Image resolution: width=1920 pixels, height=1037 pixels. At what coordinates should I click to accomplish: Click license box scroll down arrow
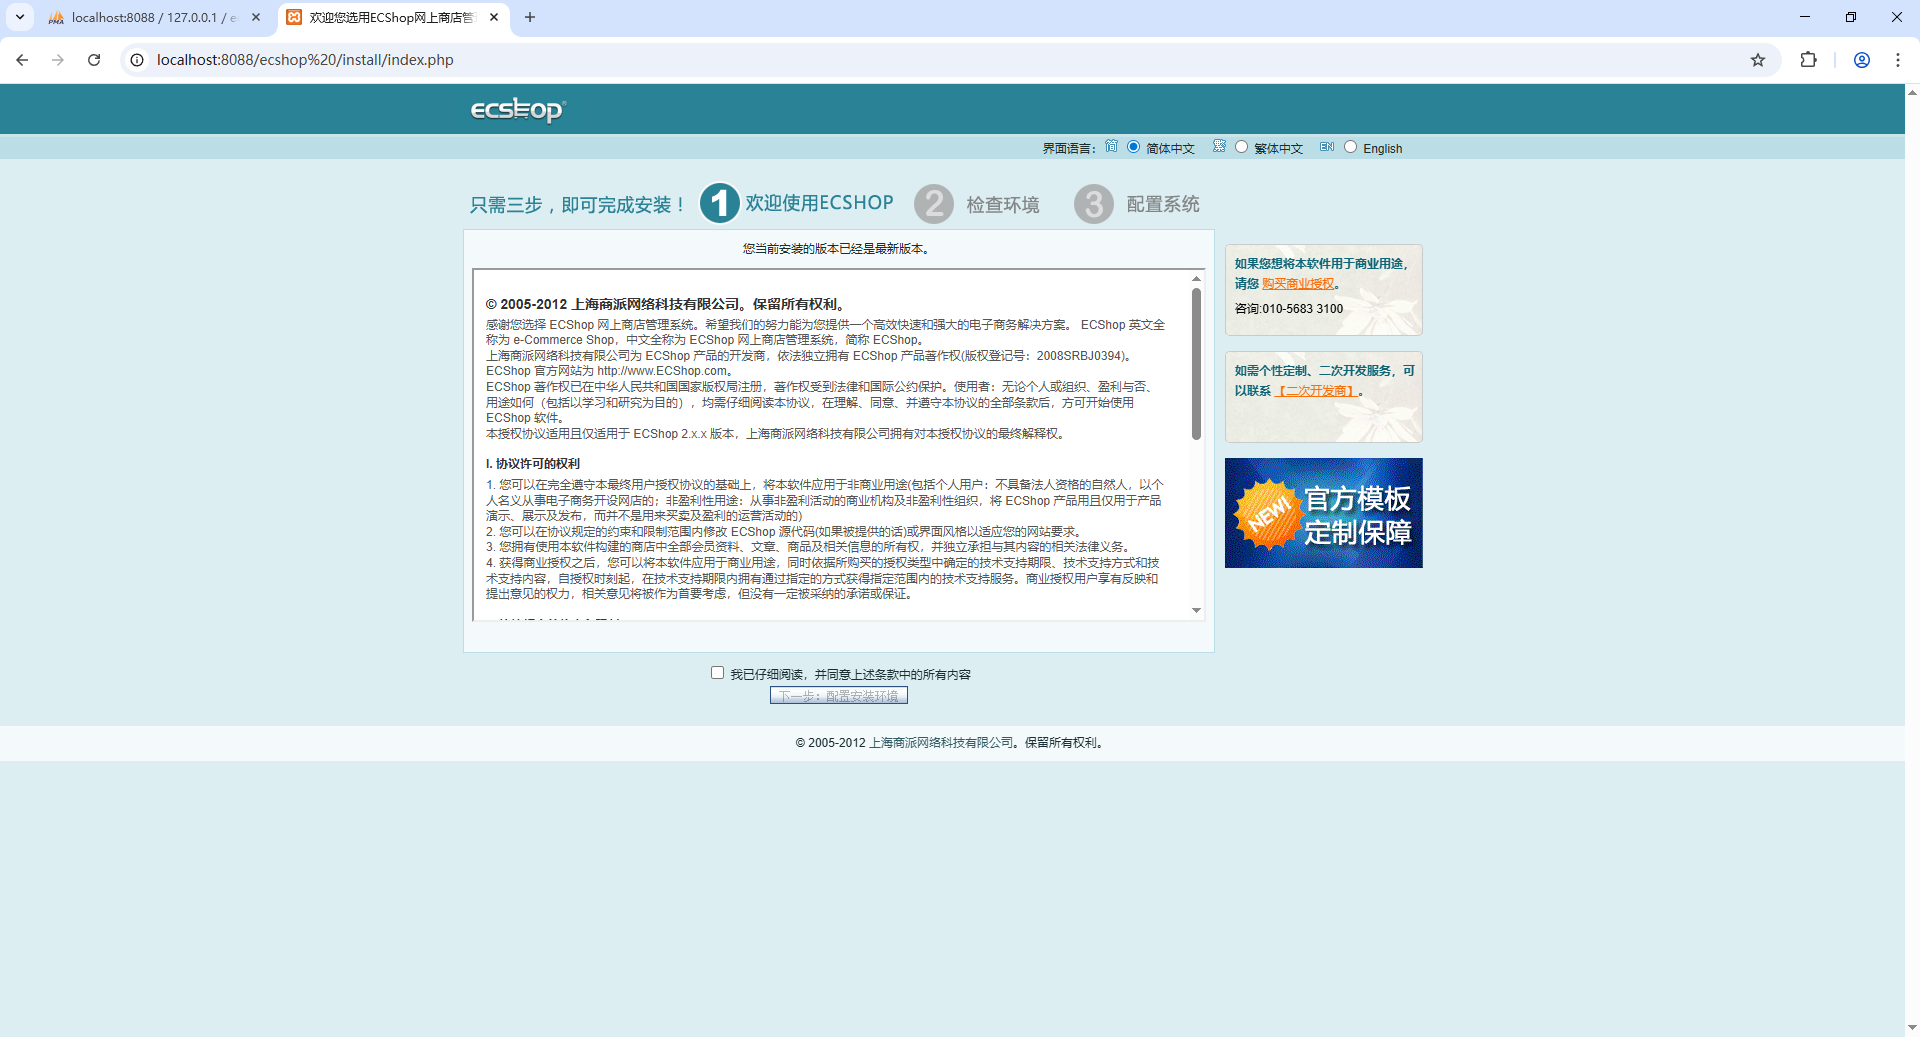pyautogui.click(x=1196, y=610)
